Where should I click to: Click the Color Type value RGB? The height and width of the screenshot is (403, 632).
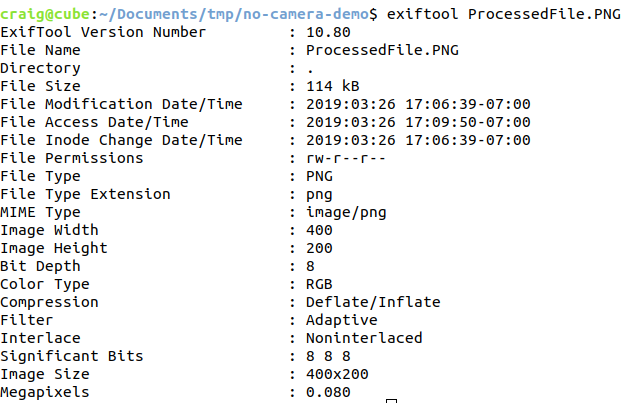pyautogui.click(x=319, y=284)
